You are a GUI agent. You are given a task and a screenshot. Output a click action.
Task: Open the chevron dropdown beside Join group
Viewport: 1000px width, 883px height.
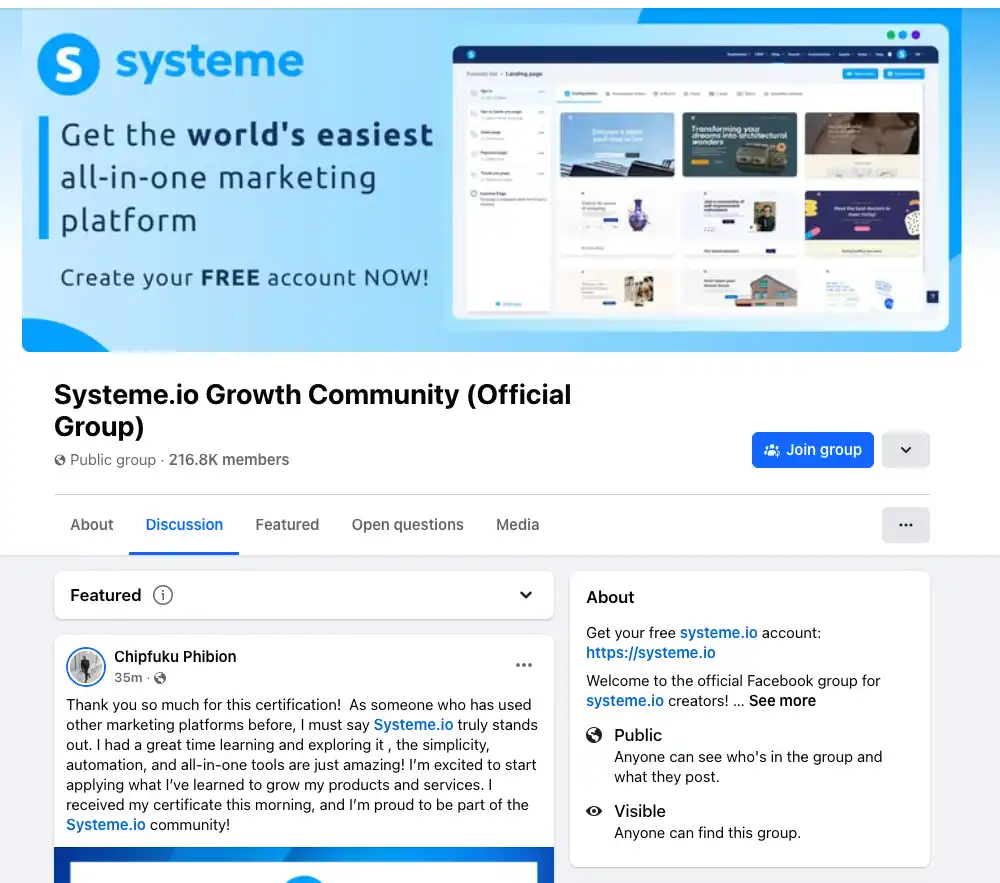pos(905,450)
